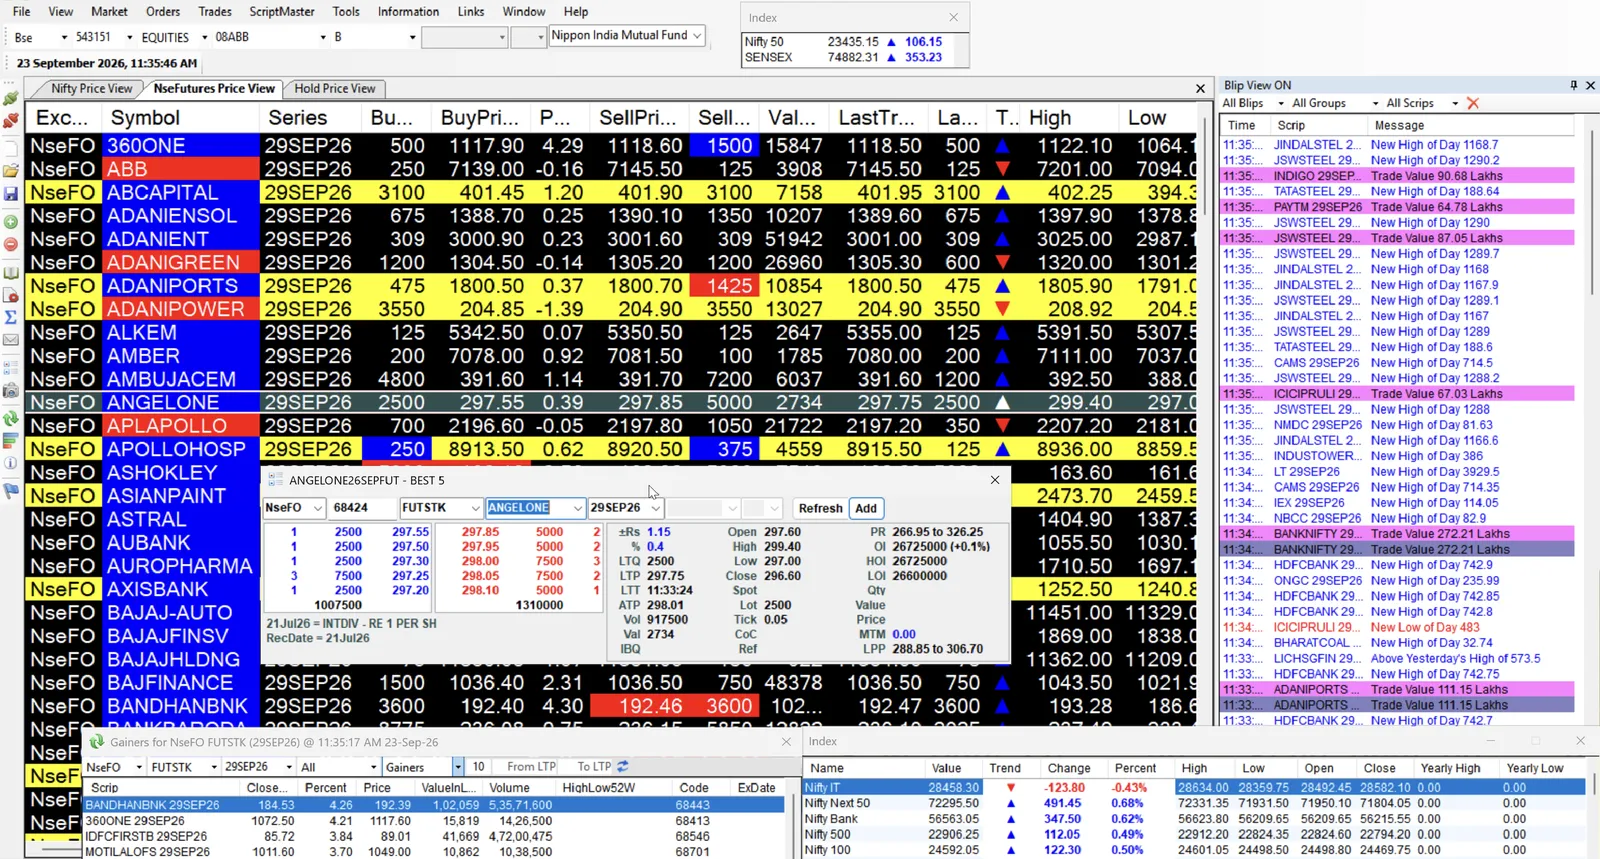Click the blue info circle icon

(x=11, y=463)
